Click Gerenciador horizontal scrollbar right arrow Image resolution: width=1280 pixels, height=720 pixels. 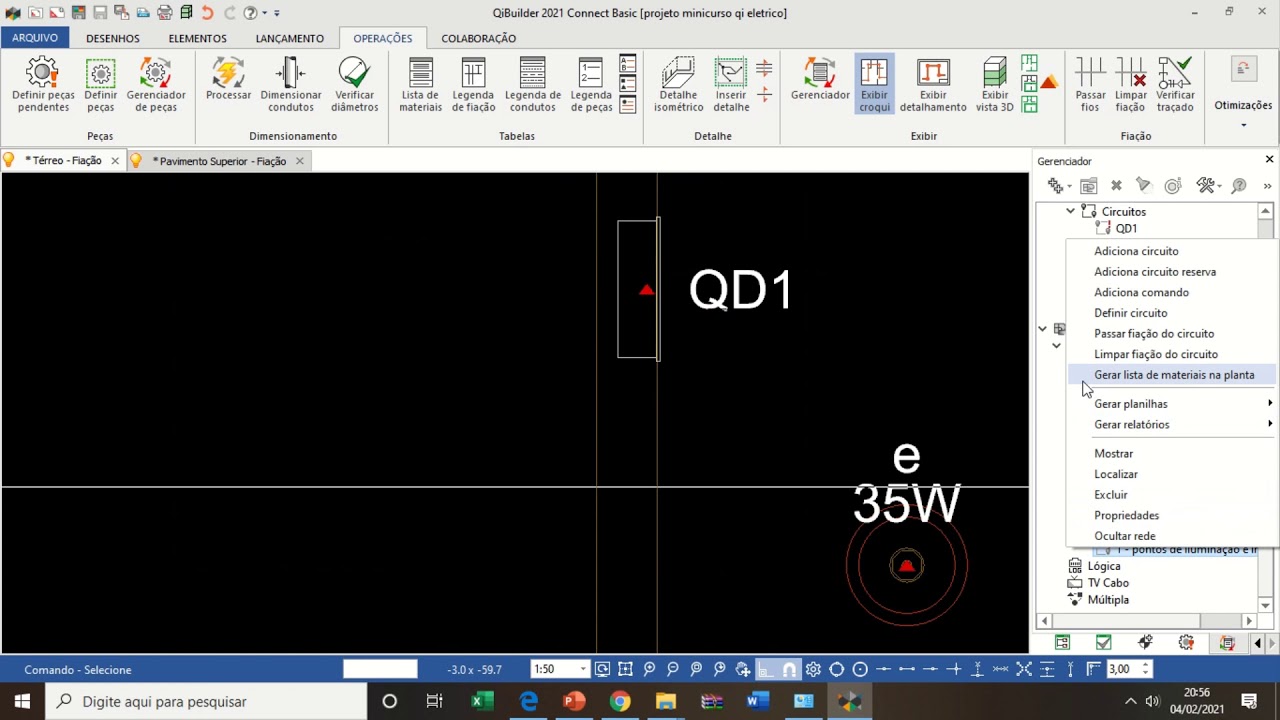point(1248,621)
